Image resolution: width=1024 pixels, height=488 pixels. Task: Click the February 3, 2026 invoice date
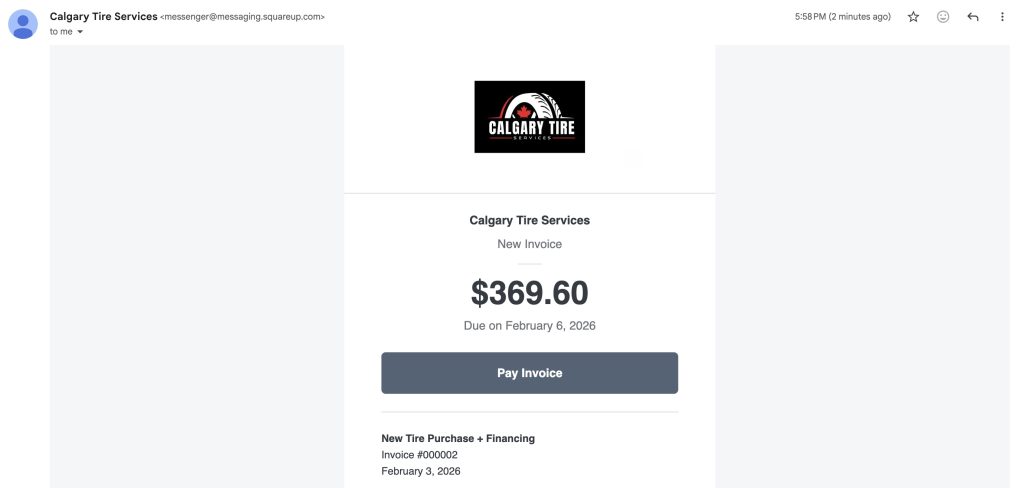(x=421, y=471)
